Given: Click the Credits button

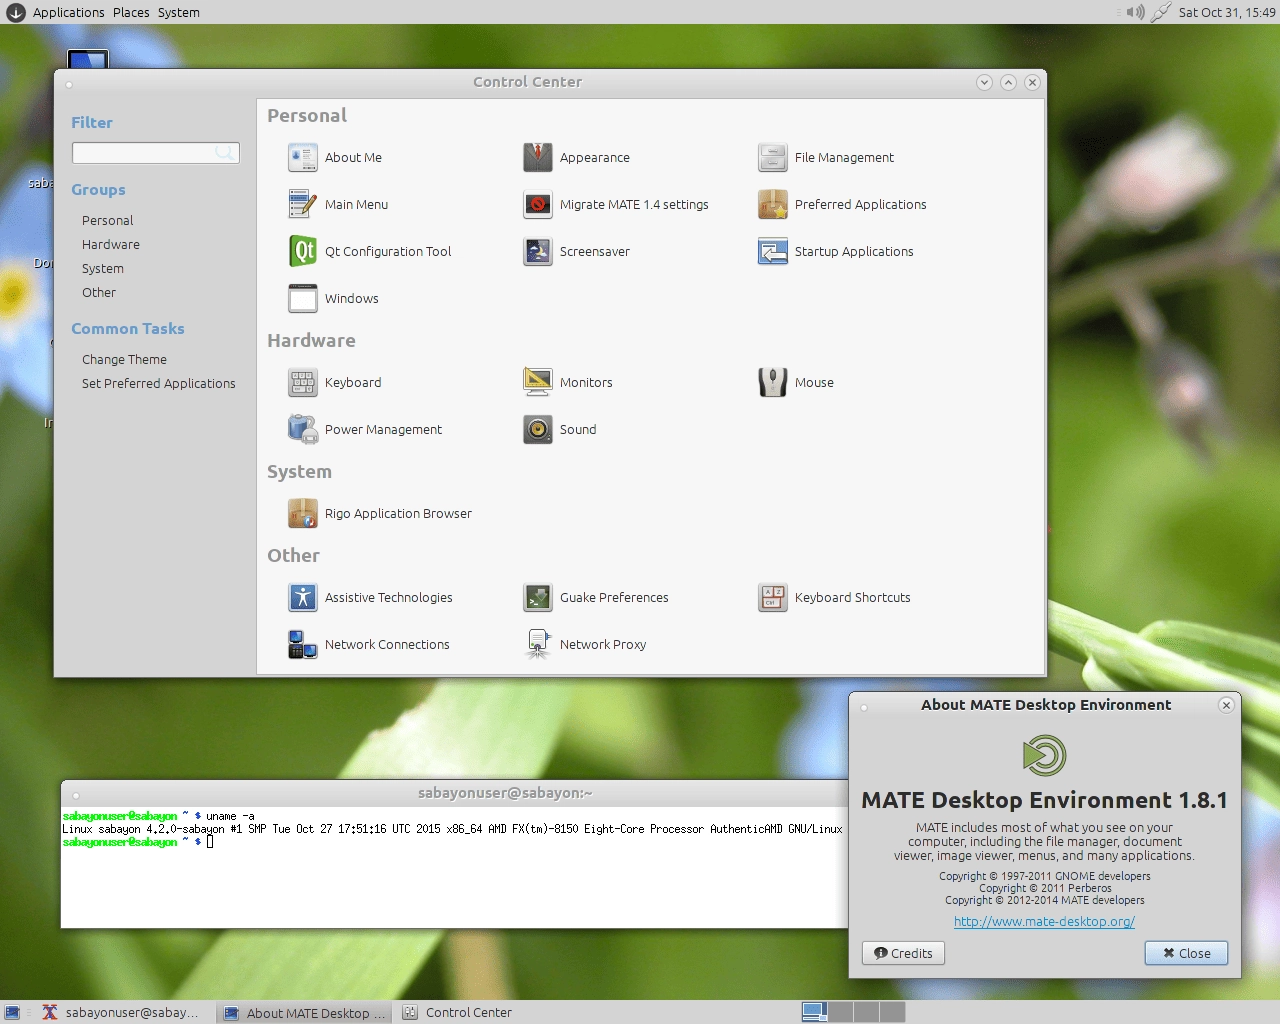Looking at the screenshot, I should pyautogui.click(x=903, y=953).
